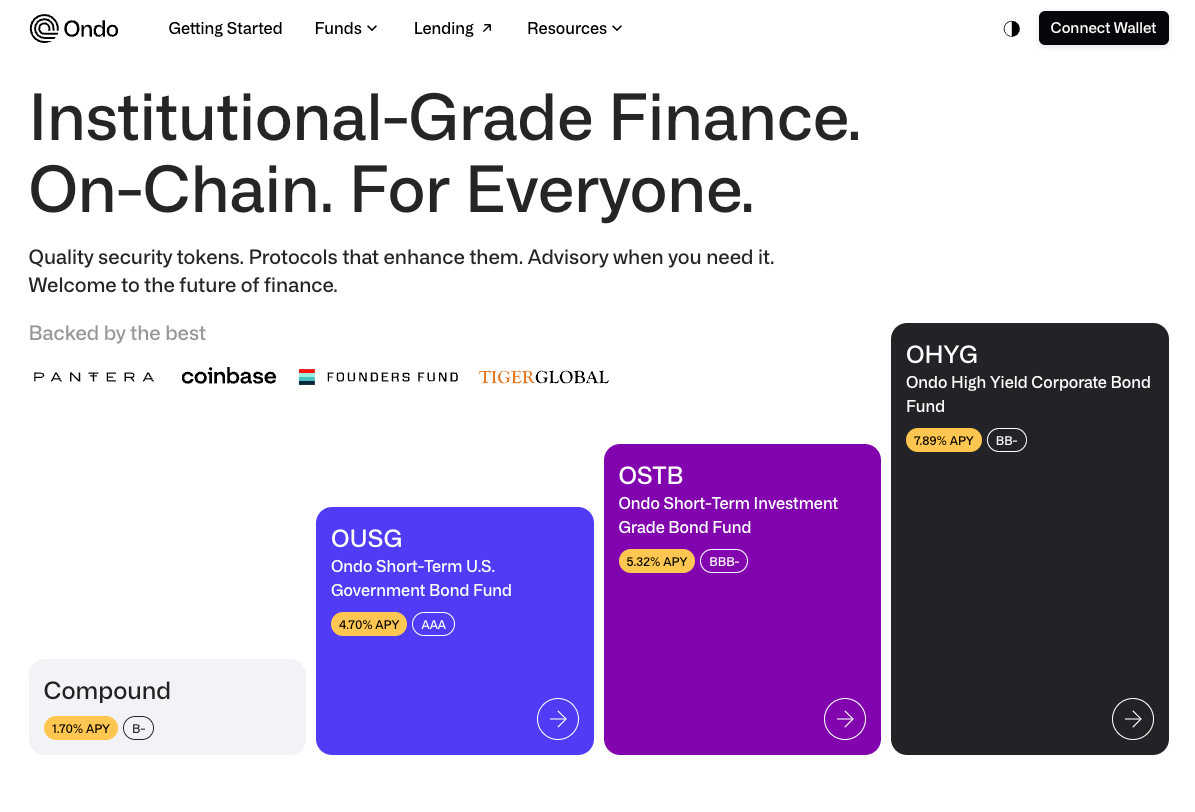Open the OSTB fund arrow button
Screen dimensions: 1195x812
pos(845,718)
